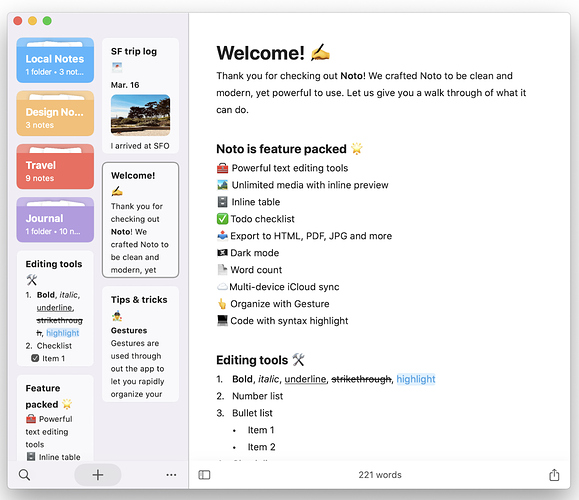Click bullet Item 2 in the editor

tap(261, 447)
